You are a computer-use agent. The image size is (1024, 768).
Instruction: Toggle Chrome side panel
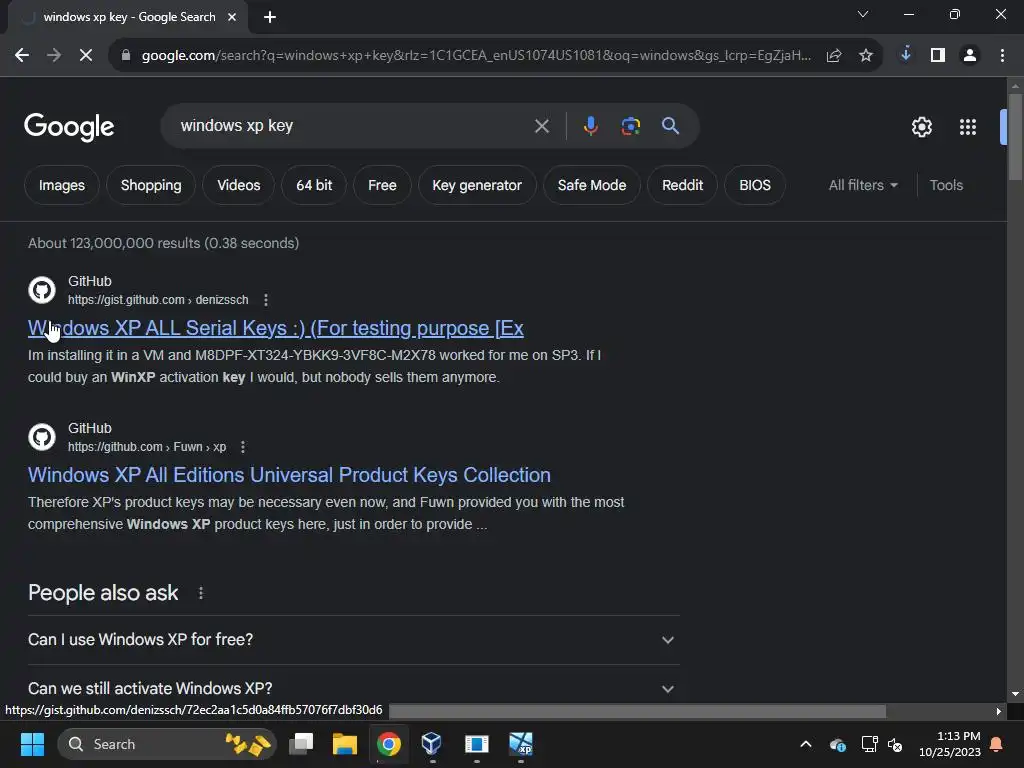938,56
